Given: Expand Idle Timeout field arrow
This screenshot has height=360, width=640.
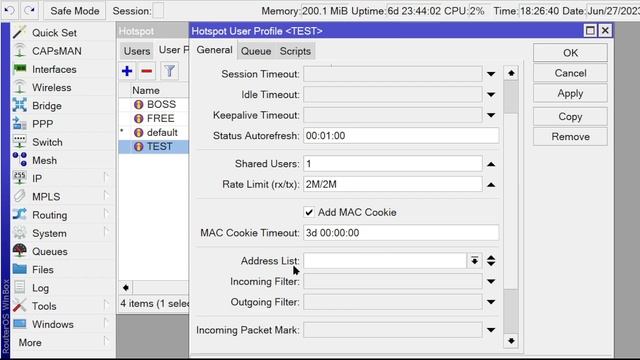Looking at the screenshot, I should tap(491, 95).
